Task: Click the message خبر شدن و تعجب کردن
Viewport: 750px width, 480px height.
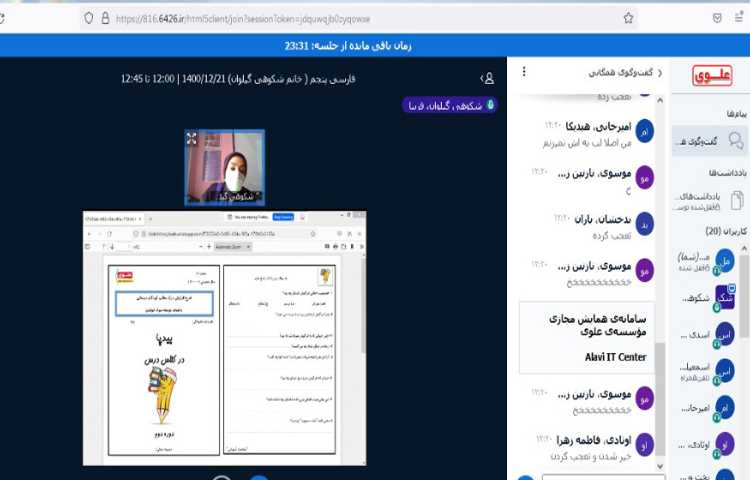Action: pos(591,457)
